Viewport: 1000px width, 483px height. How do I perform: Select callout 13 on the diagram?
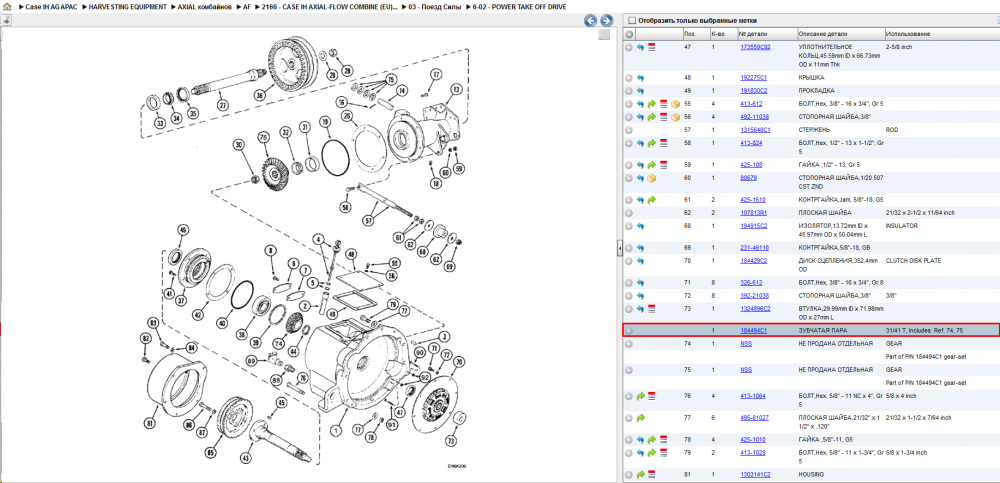pos(455,91)
